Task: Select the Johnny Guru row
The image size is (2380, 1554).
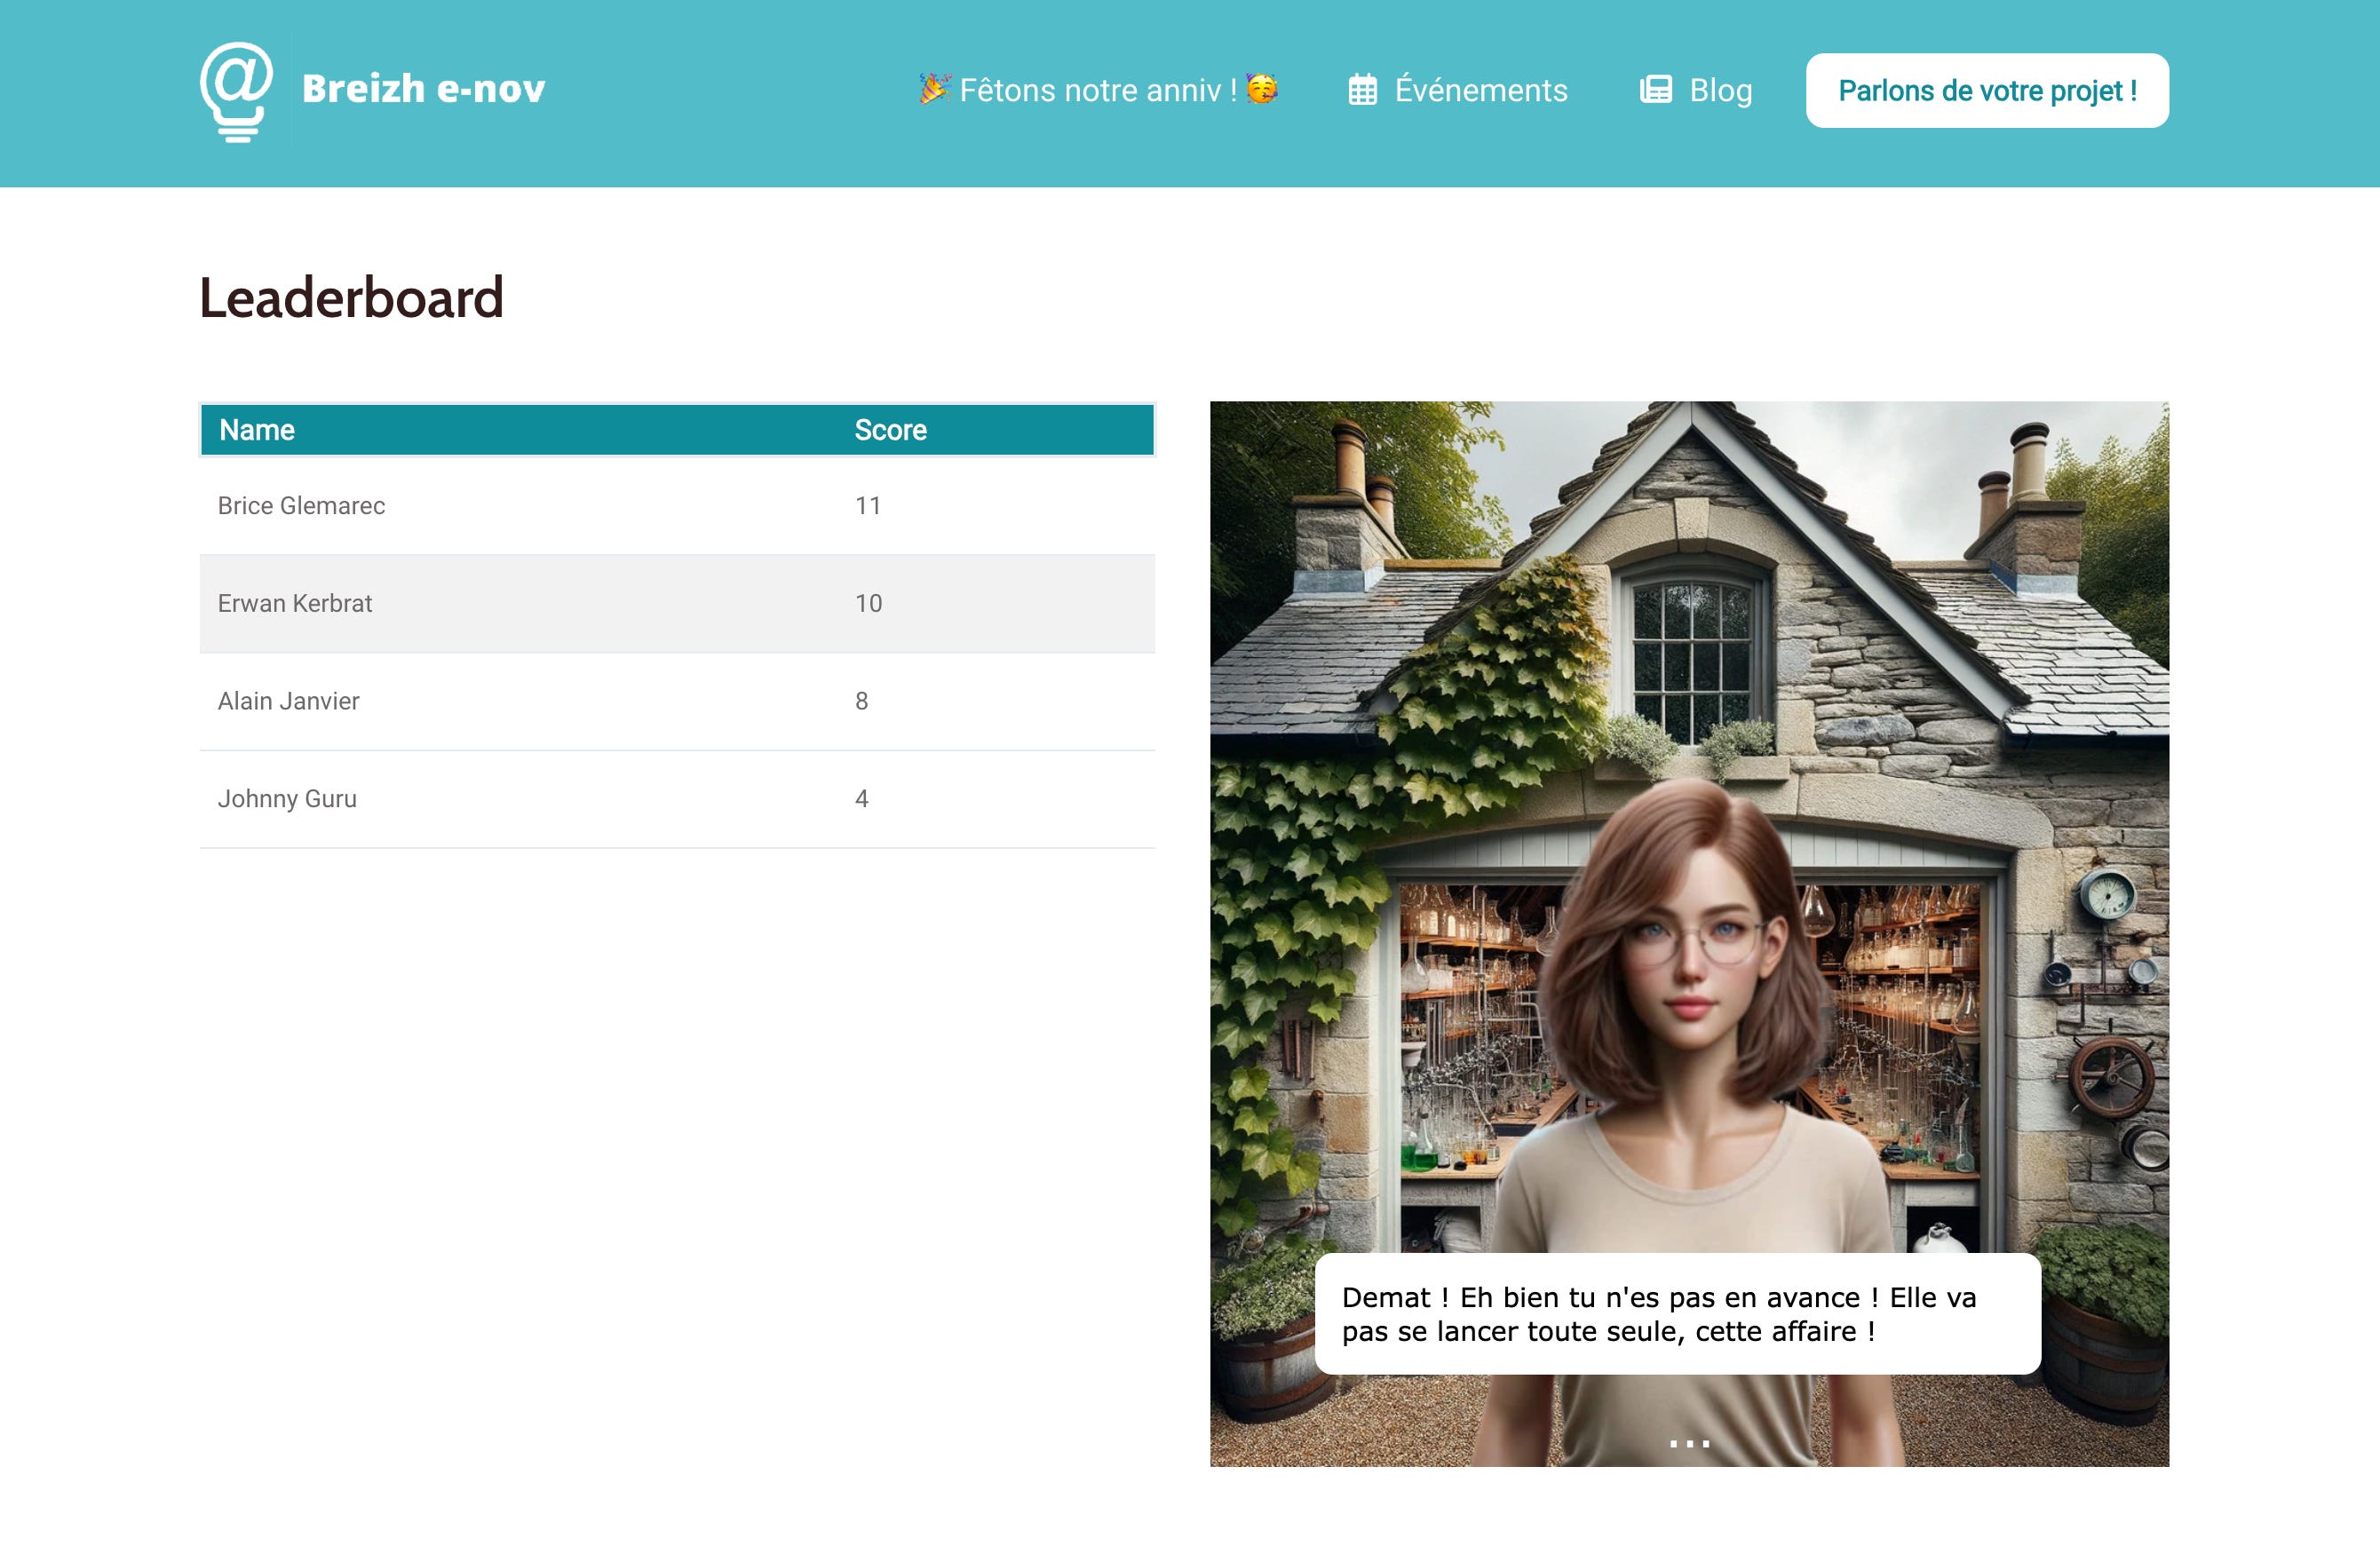Action: point(676,799)
